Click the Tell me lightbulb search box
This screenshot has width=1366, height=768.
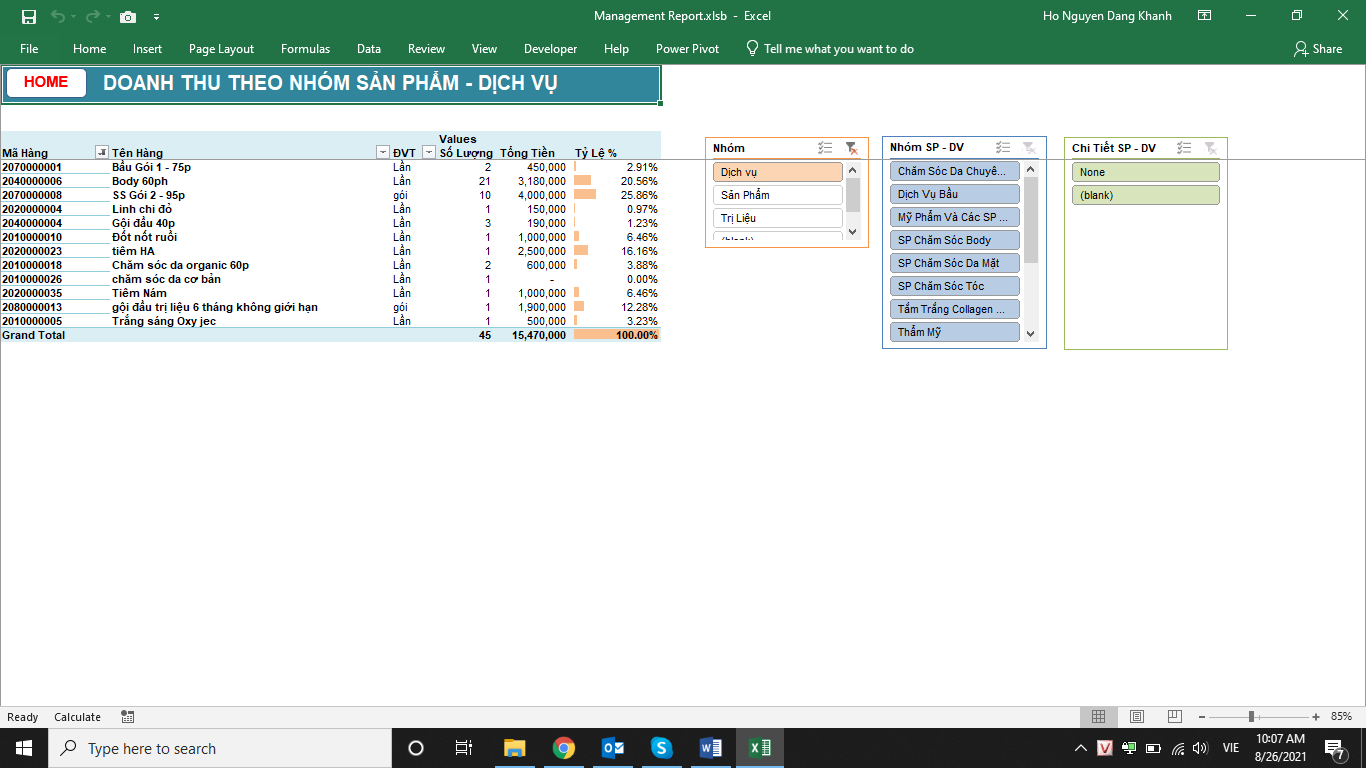click(830, 48)
